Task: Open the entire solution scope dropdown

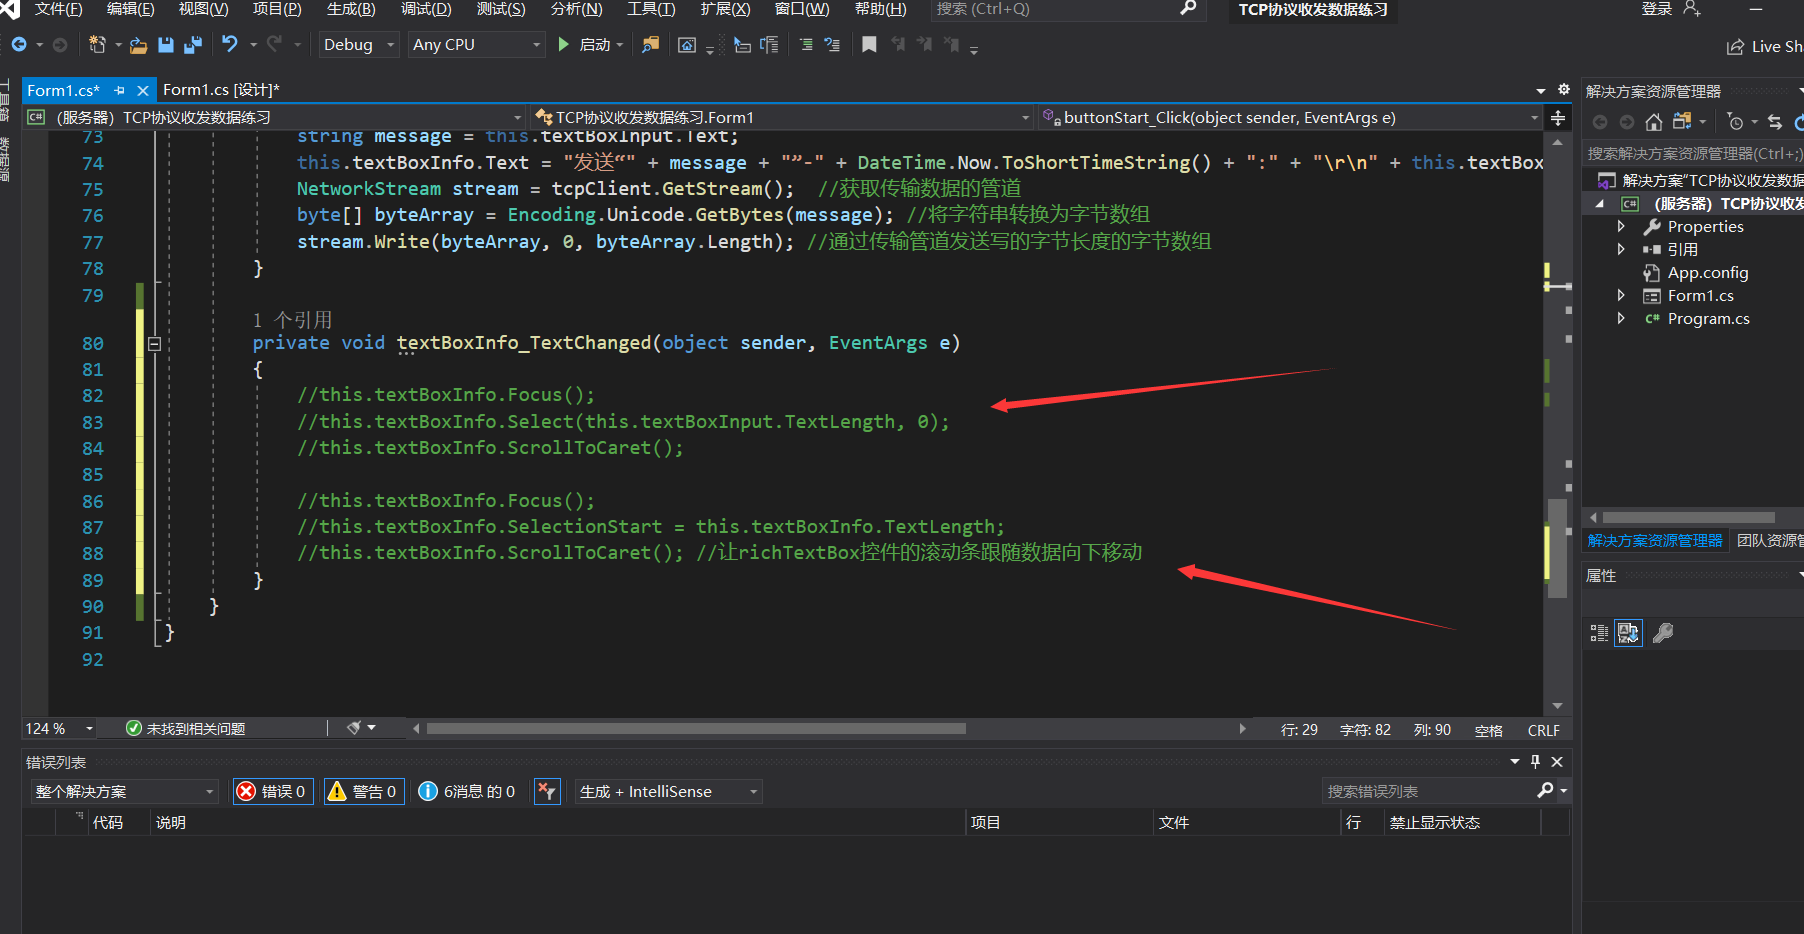Action: (x=125, y=792)
